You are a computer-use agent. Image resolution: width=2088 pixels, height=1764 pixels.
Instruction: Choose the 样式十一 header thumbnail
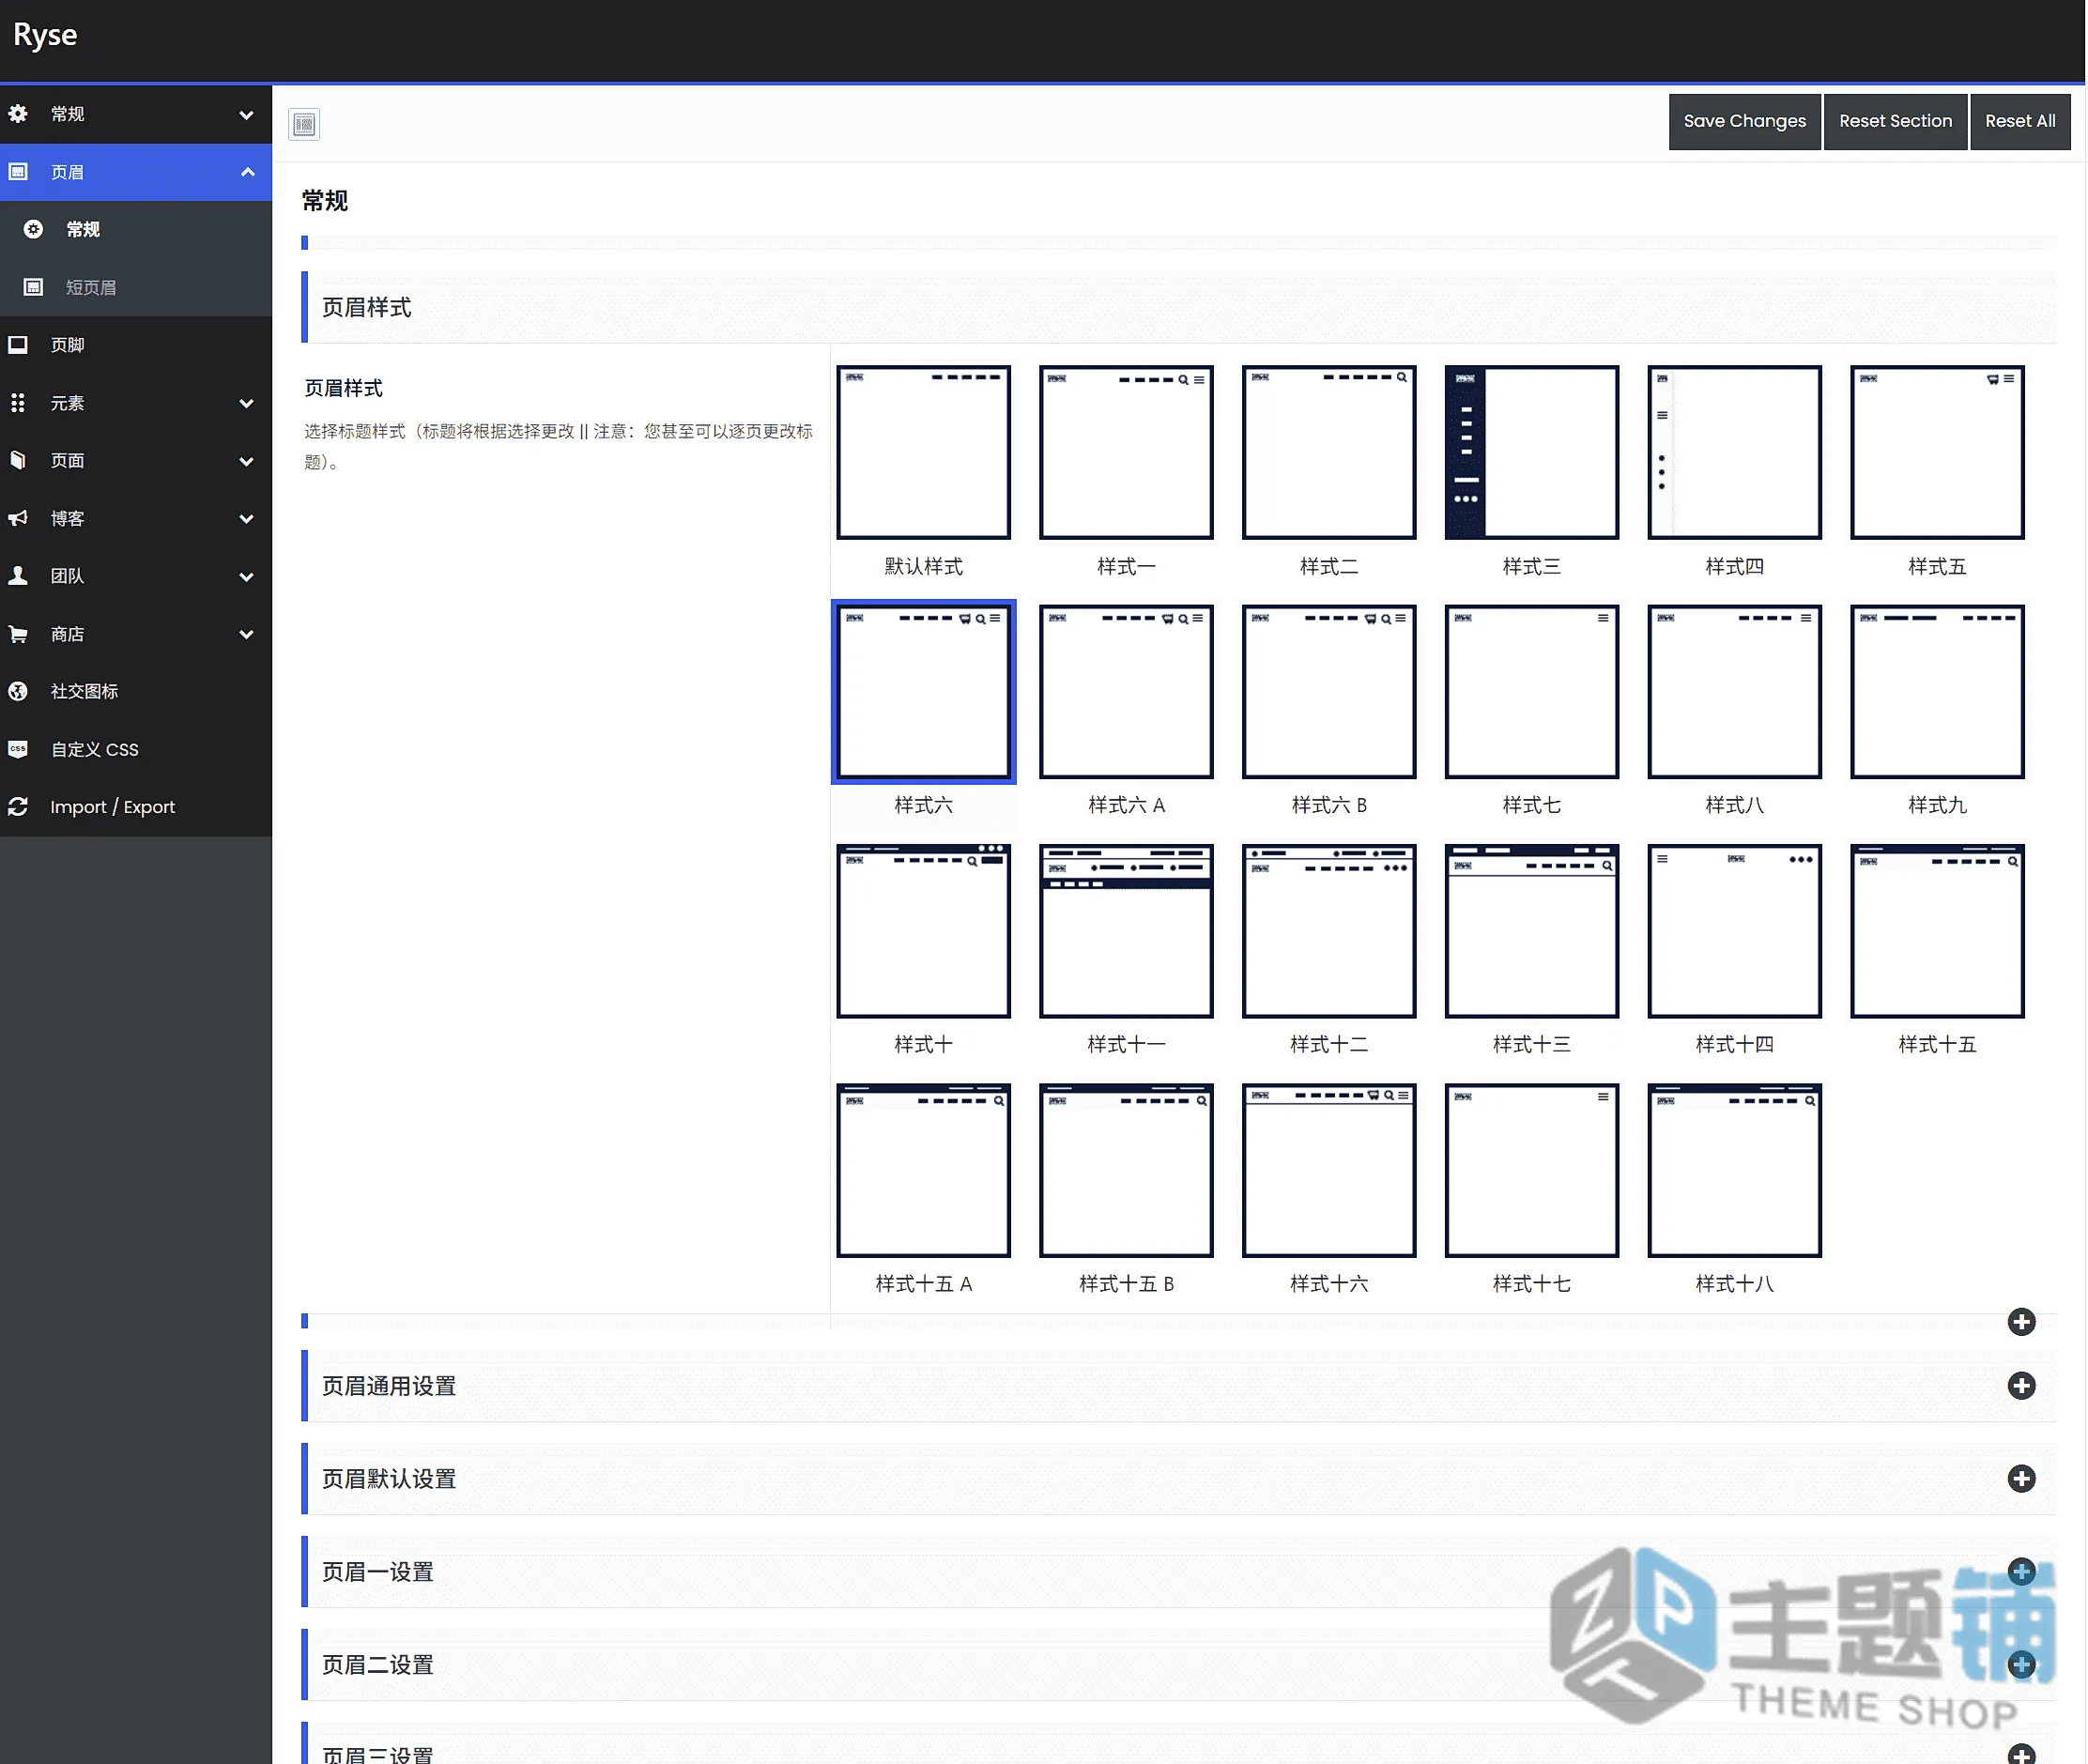[1126, 931]
